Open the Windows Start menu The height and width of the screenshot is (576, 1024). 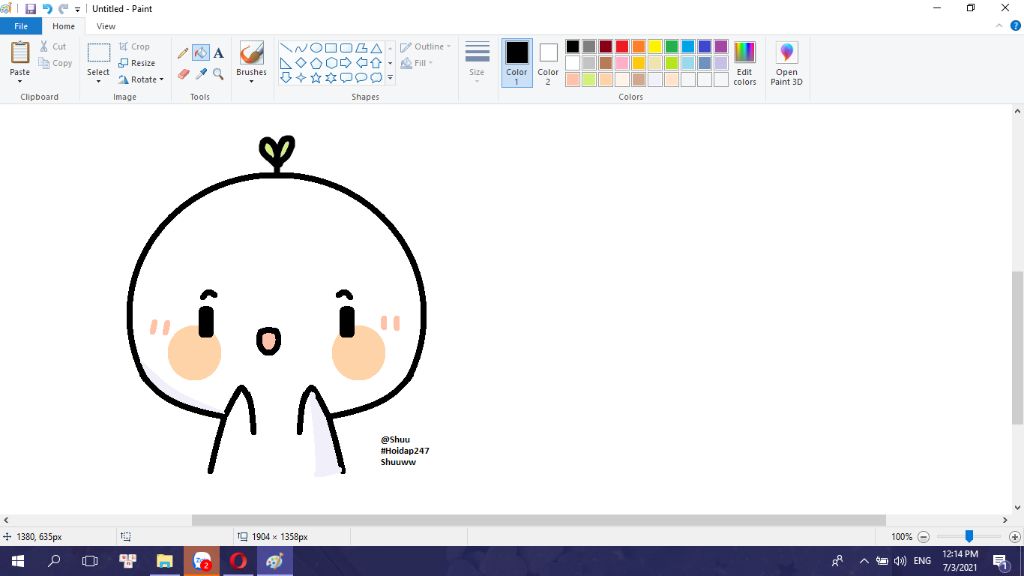[18, 561]
